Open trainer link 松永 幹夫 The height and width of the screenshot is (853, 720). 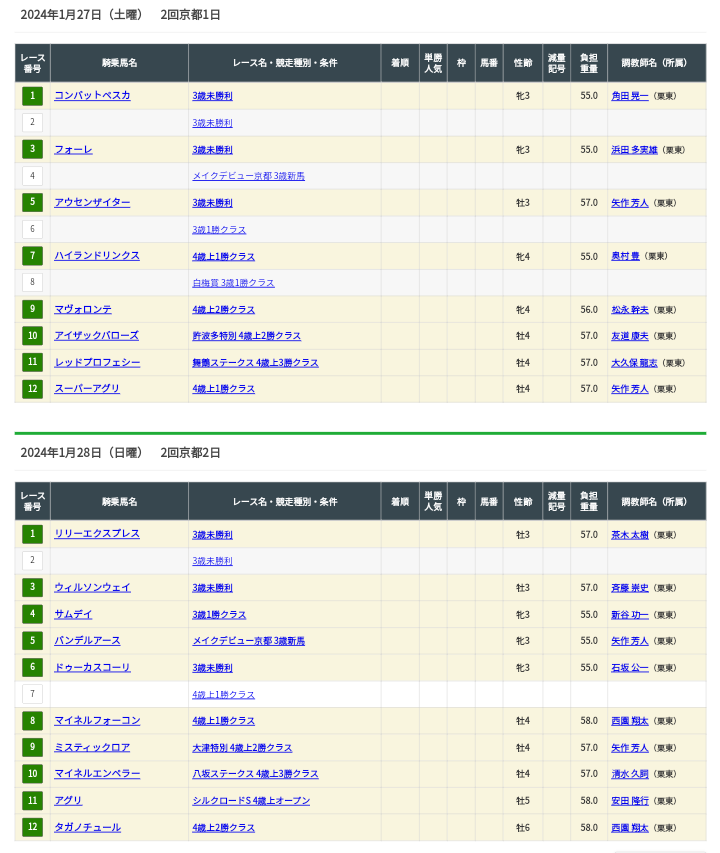pyautogui.click(x=630, y=310)
